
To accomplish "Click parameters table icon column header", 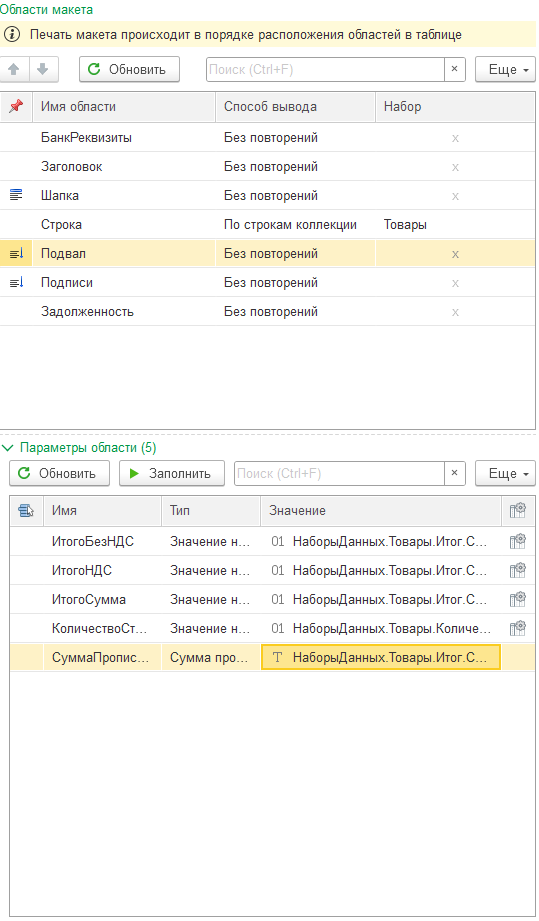I will [x=26, y=510].
